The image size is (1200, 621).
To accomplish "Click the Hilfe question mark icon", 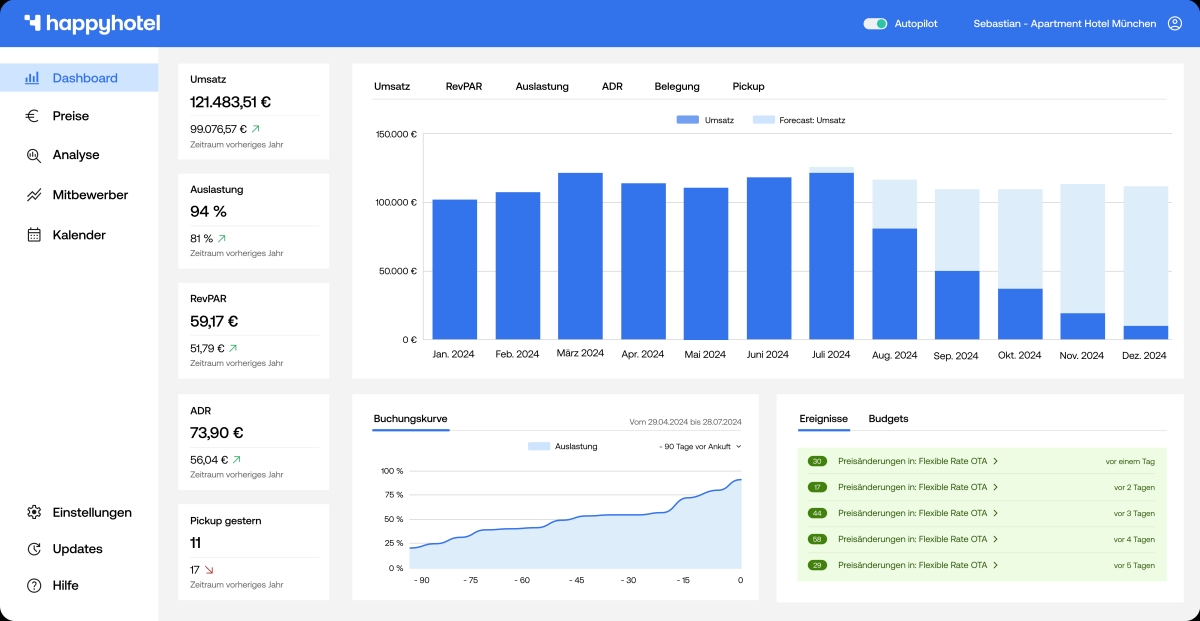I will coord(33,585).
